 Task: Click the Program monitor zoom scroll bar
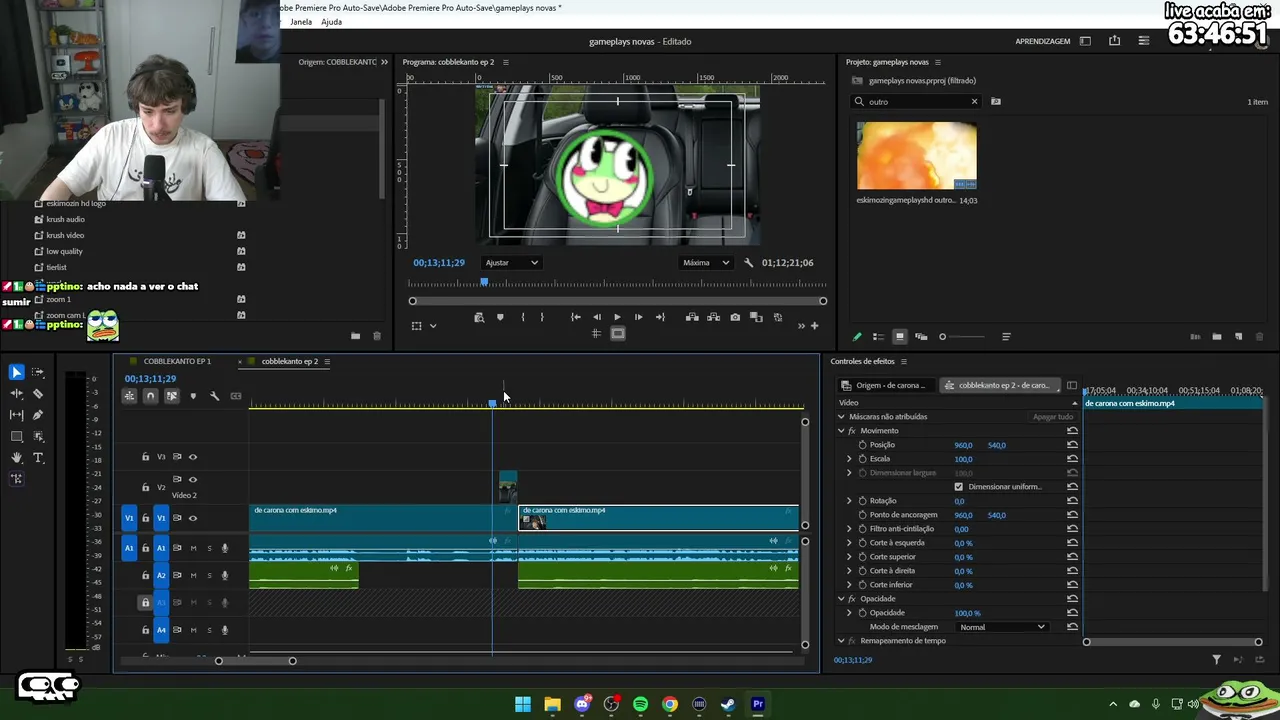pyautogui.click(x=618, y=301)
